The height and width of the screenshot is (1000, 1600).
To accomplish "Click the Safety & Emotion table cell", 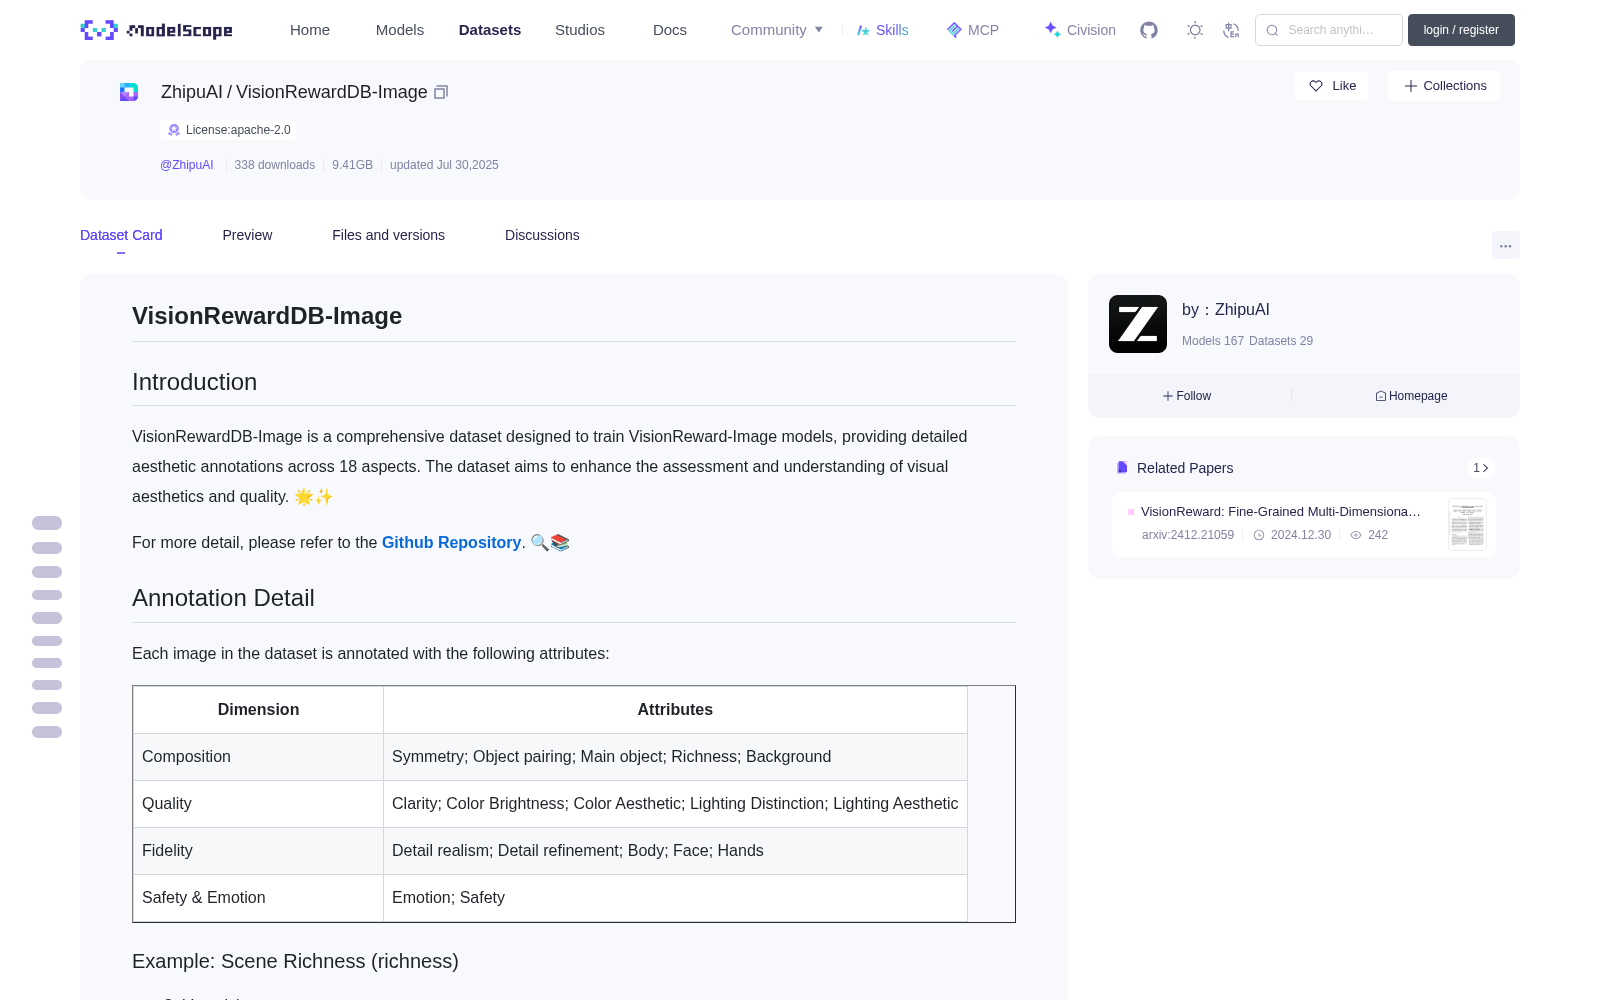I will [258, 898].
